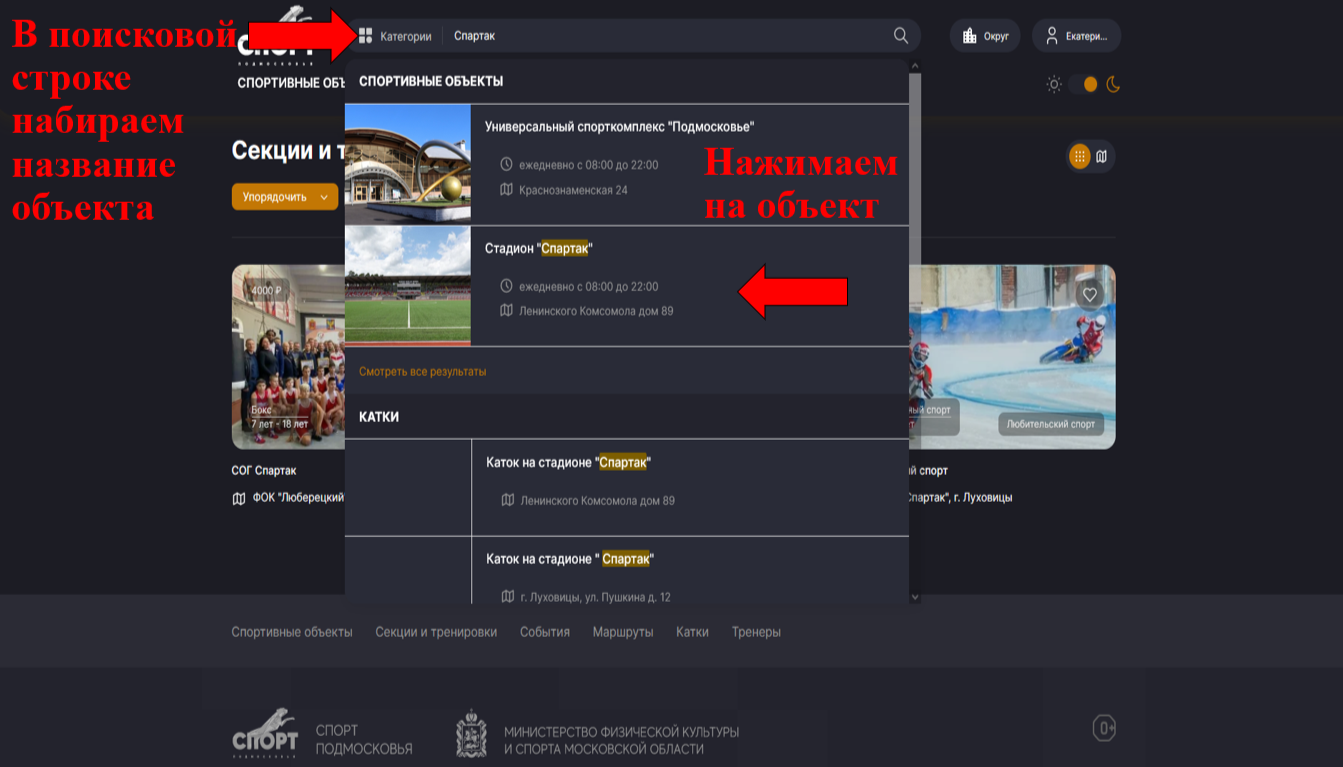Click ежедневно с 08:00 до 22:00 for Подмосковье

click(589, 165)
